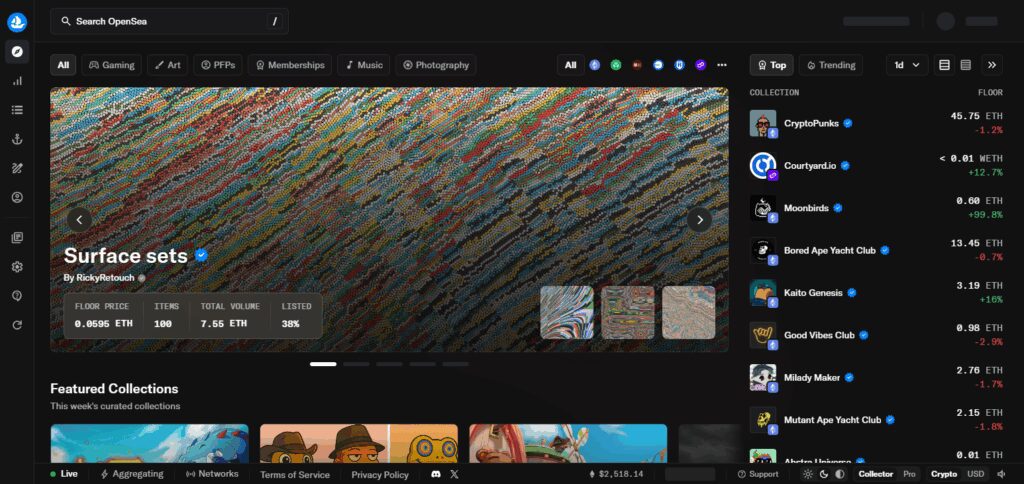The image size is (1024, 484).
Task: Click the Search OpenSea field
Action: (169, 22)
